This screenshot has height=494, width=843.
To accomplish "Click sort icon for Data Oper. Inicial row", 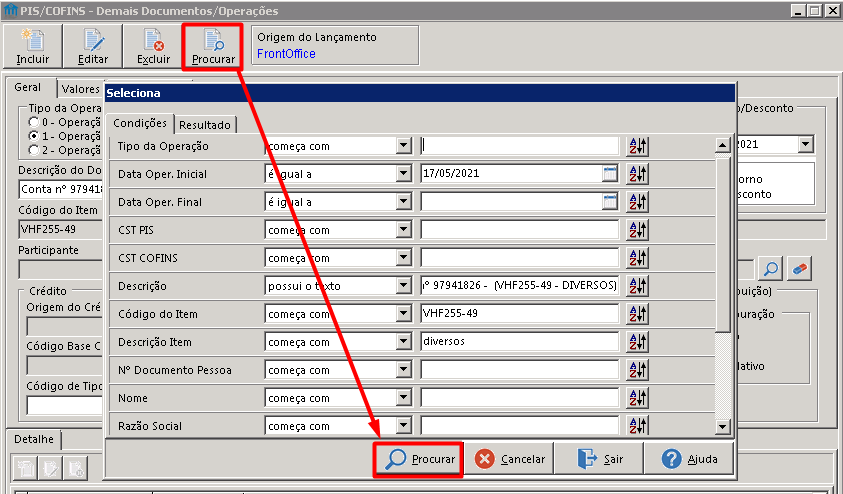I will 638,174.
